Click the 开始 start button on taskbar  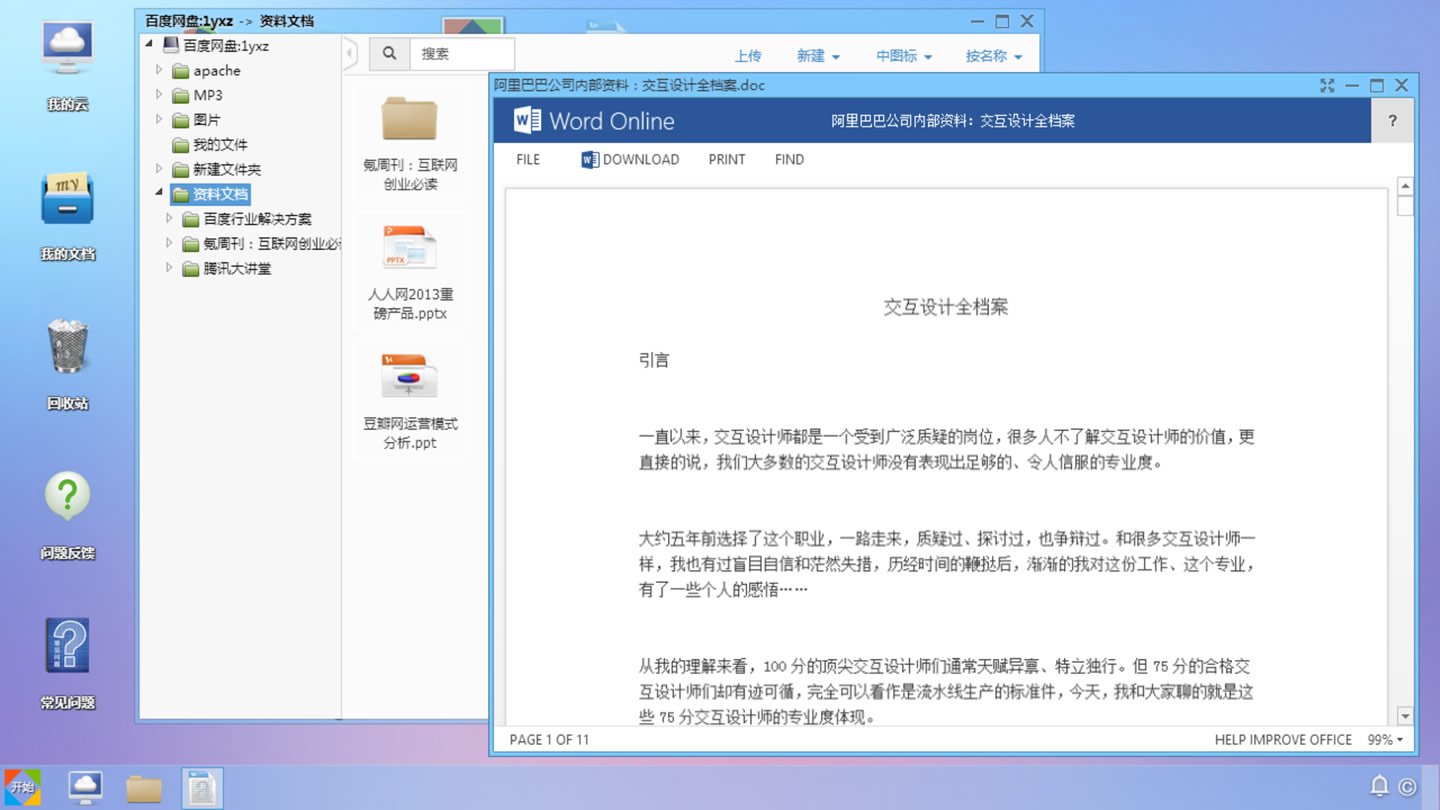(x=22, y=787)
